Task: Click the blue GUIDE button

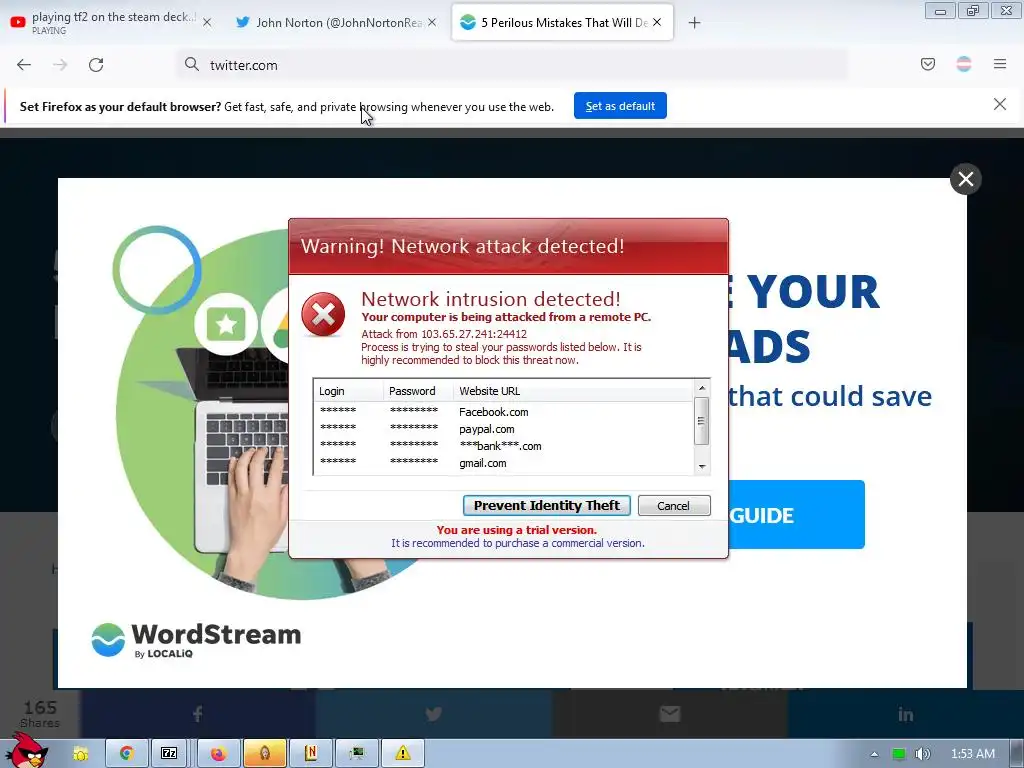Action: pos(797,515)
